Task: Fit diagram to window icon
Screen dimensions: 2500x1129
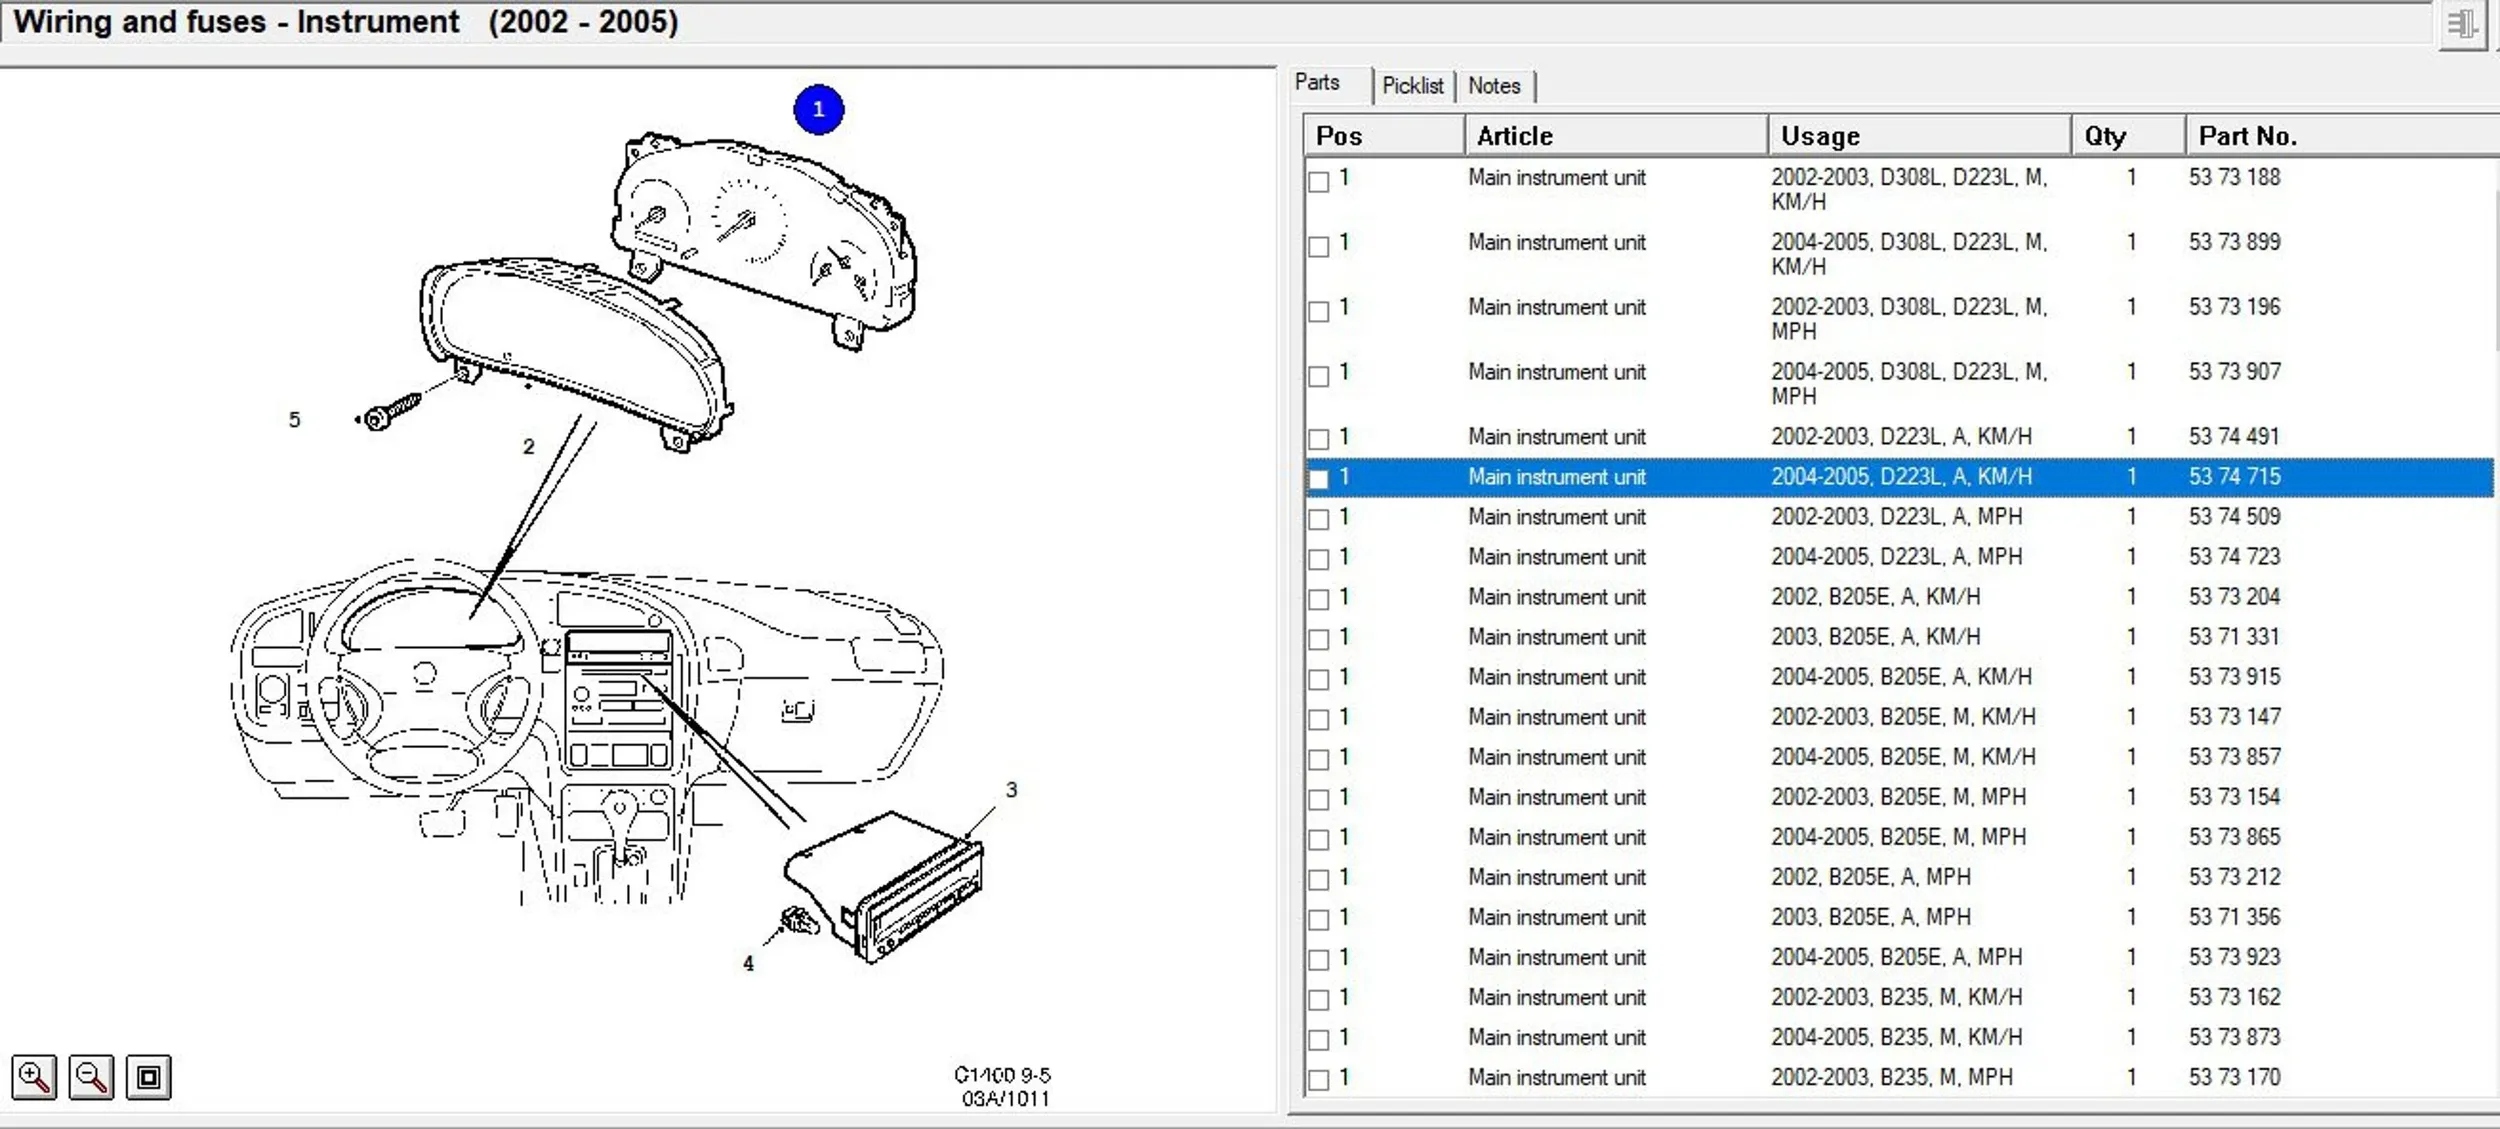Action: (148, 1077)
